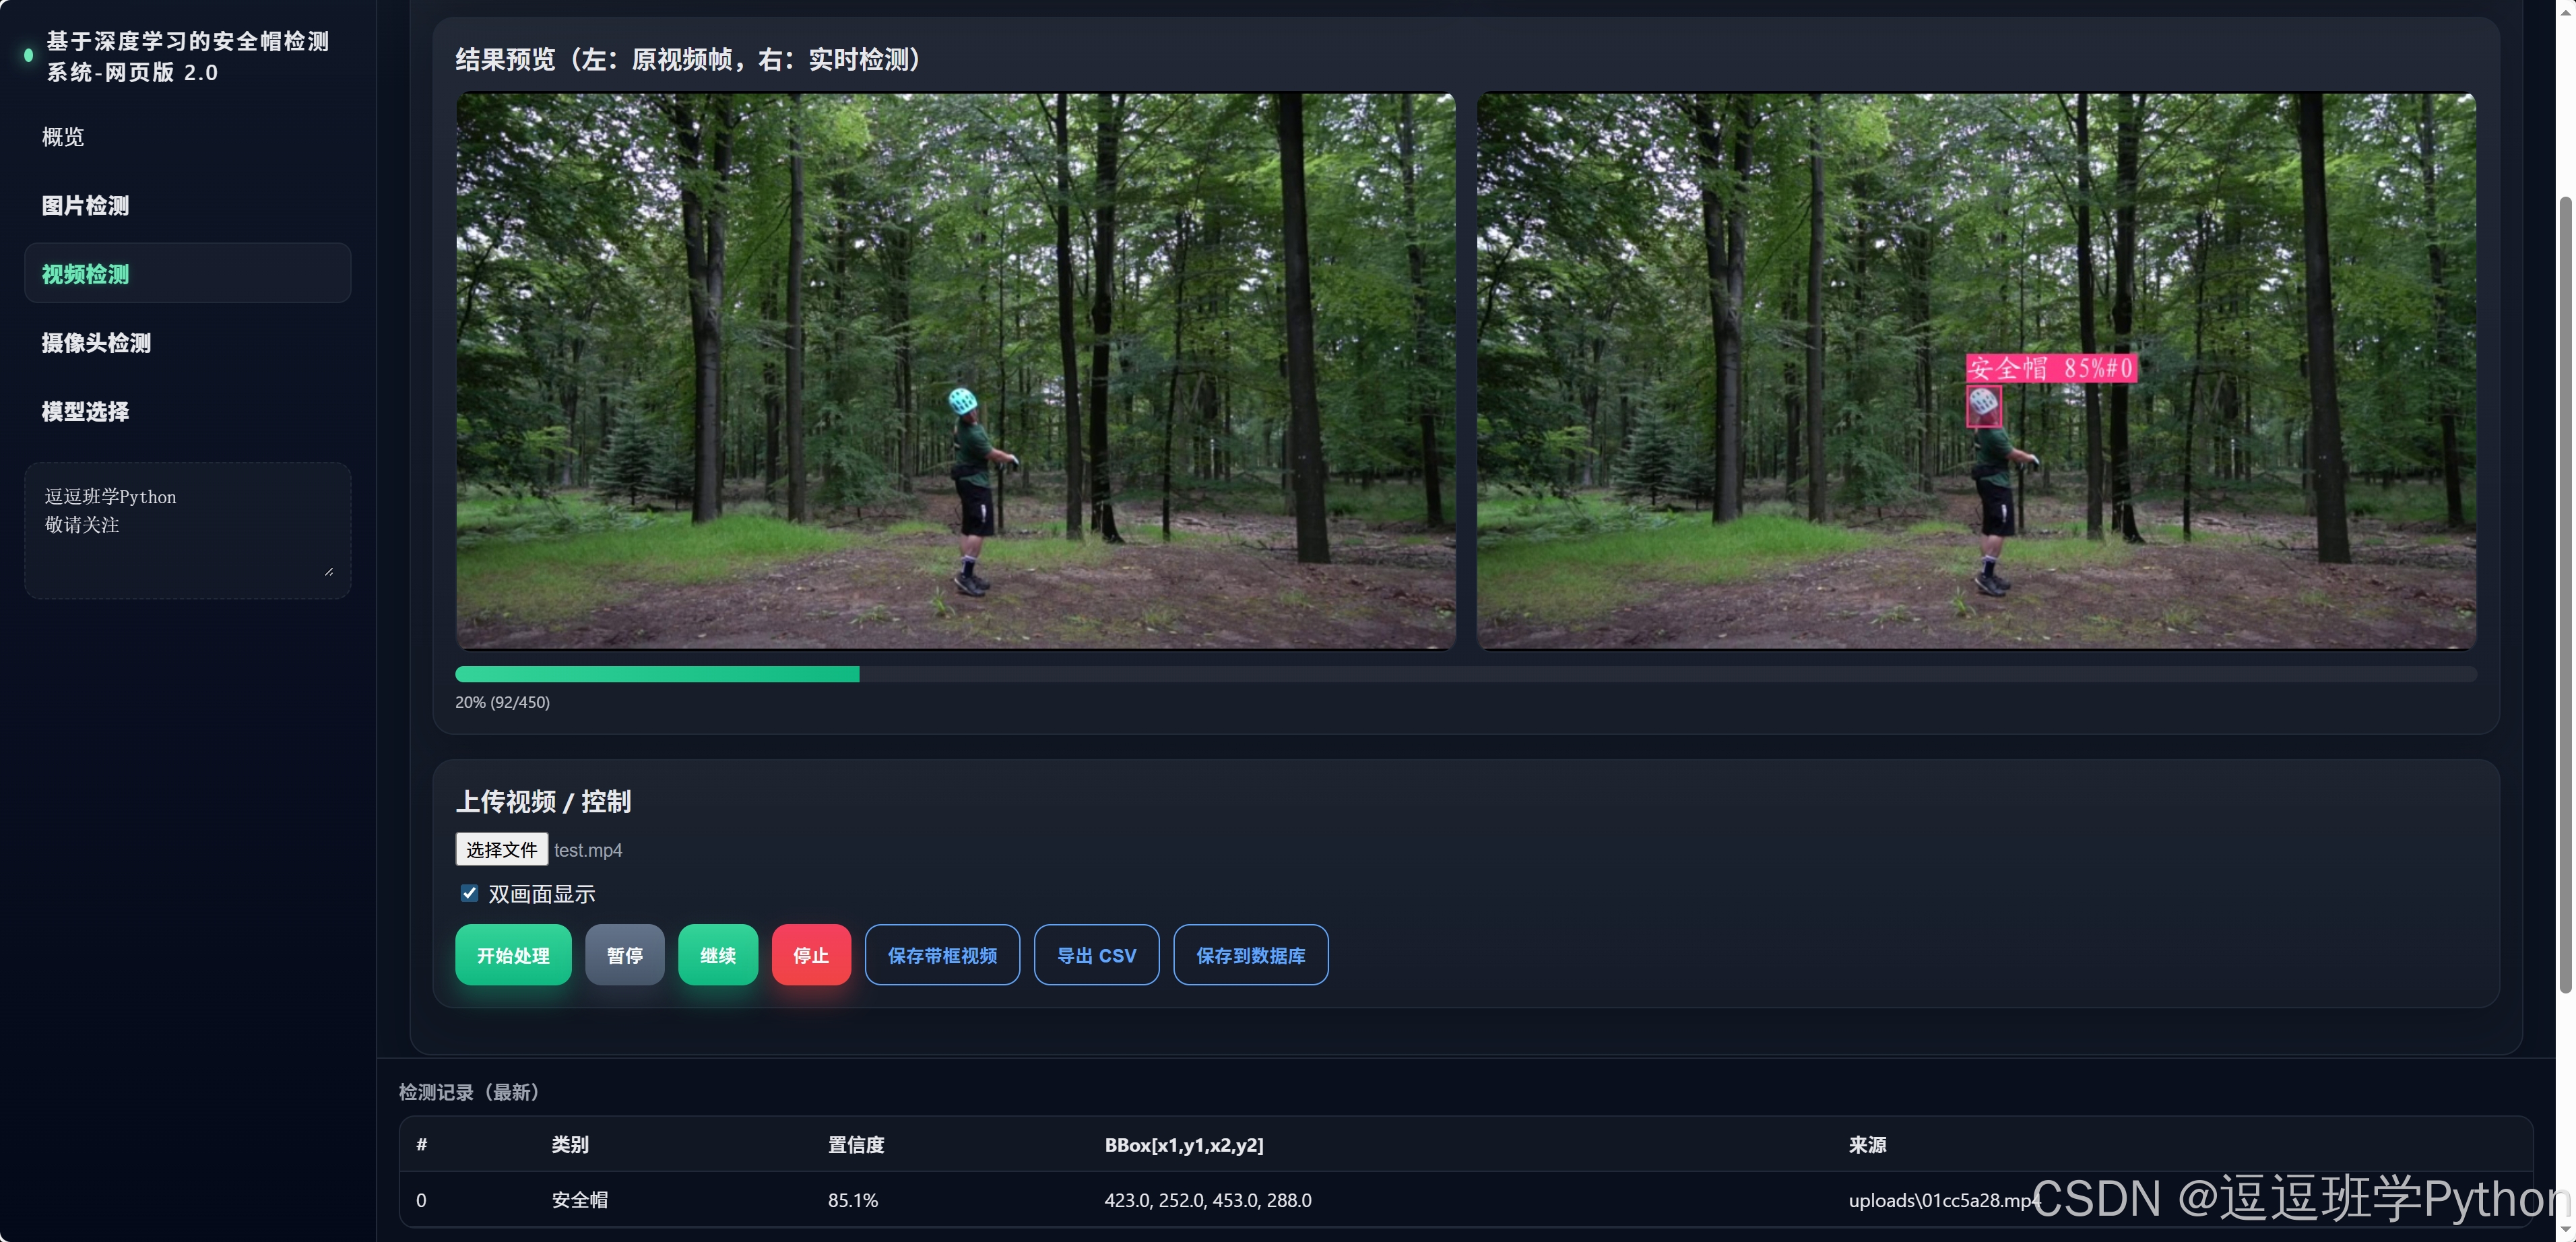Click inside the 逗逗班学Python text area

187,530
